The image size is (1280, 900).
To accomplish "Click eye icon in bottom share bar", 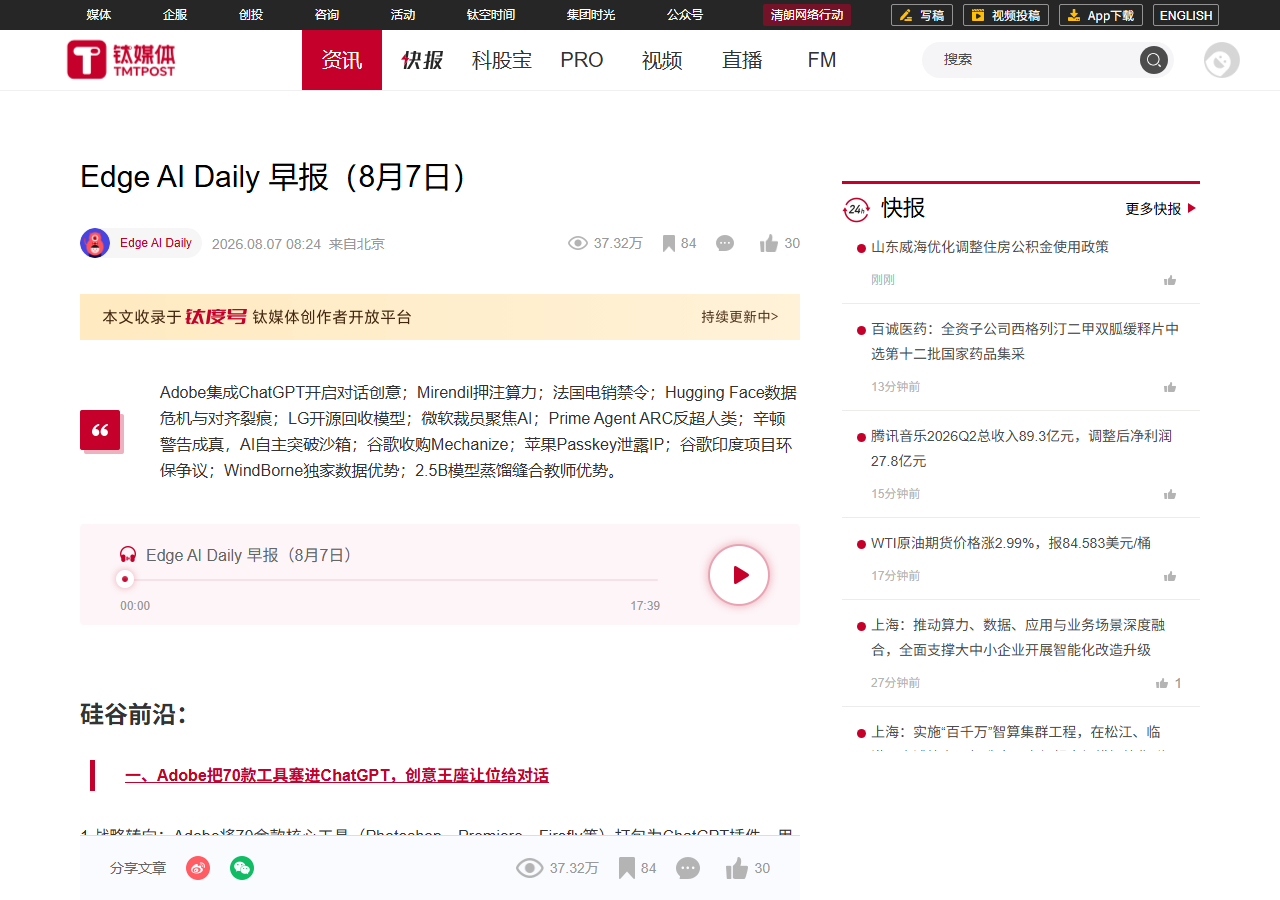I will (530, 868).
